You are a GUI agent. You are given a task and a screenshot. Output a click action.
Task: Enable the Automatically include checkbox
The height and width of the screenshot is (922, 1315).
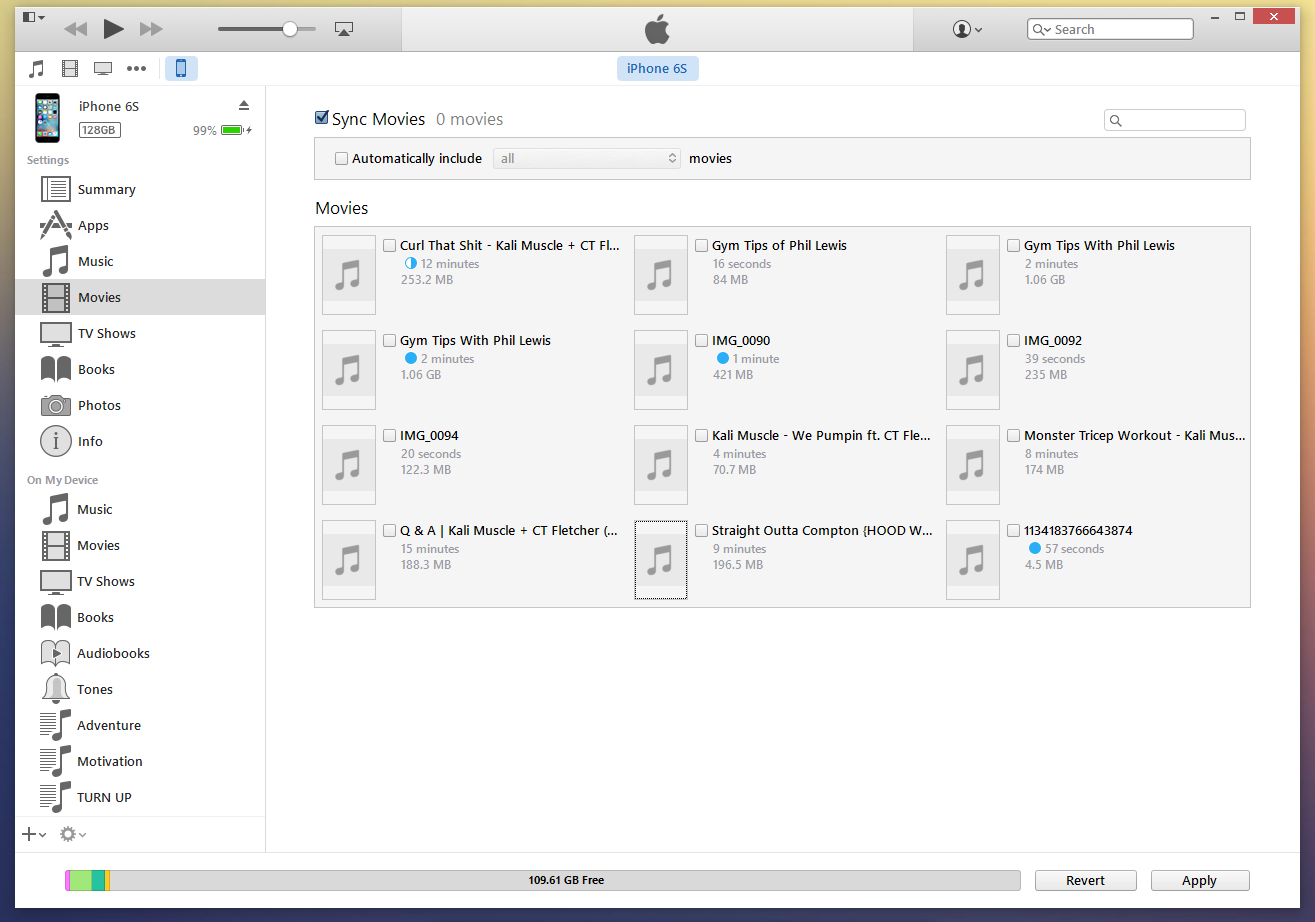click(342, 158)
